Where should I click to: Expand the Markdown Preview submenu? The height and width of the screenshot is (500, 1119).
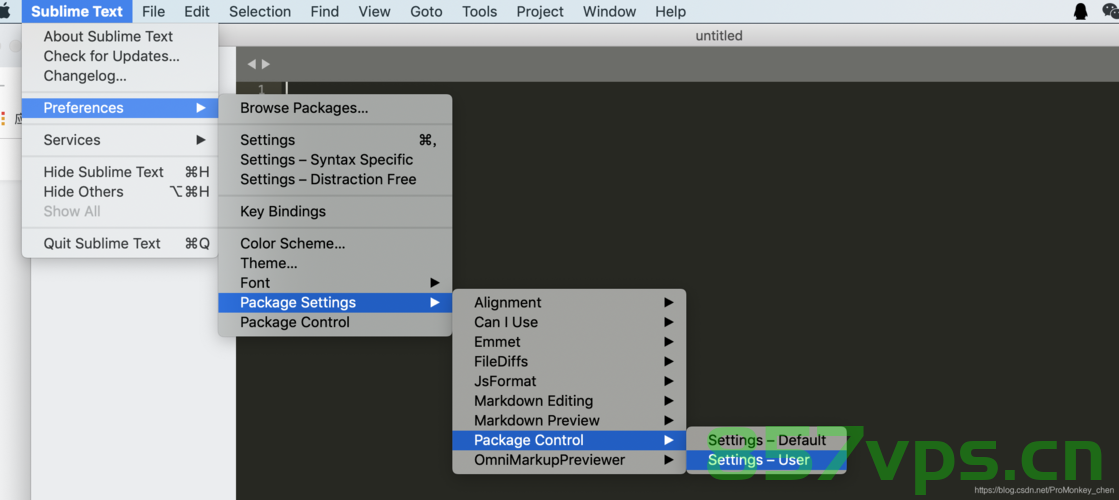coord(569,421)
